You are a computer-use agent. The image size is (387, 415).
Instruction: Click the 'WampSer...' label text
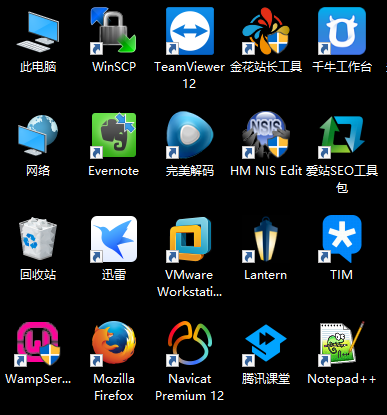pos(38,379)
